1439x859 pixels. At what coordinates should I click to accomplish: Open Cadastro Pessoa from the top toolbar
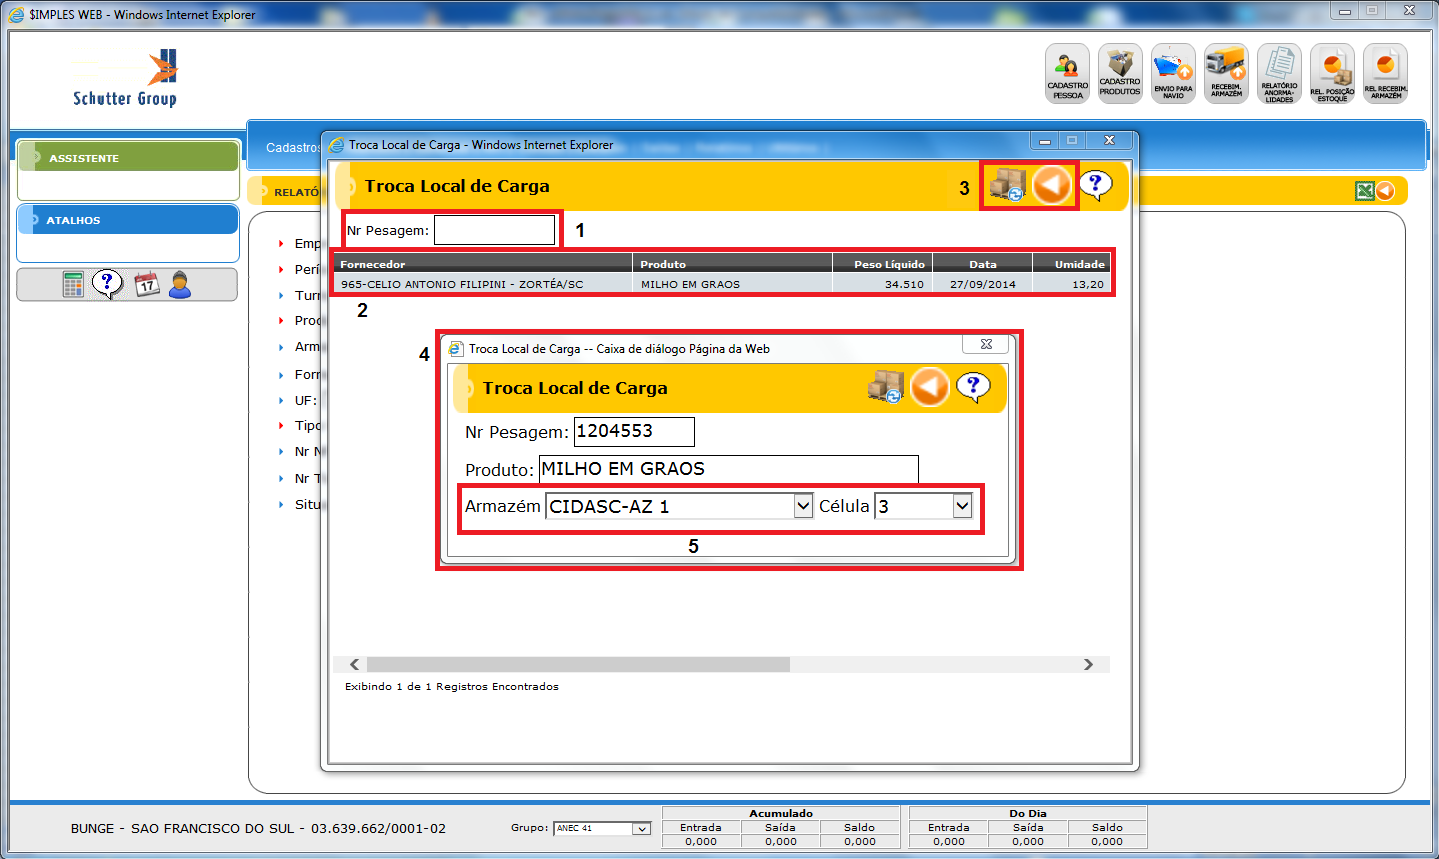[x=1067, y=73]
